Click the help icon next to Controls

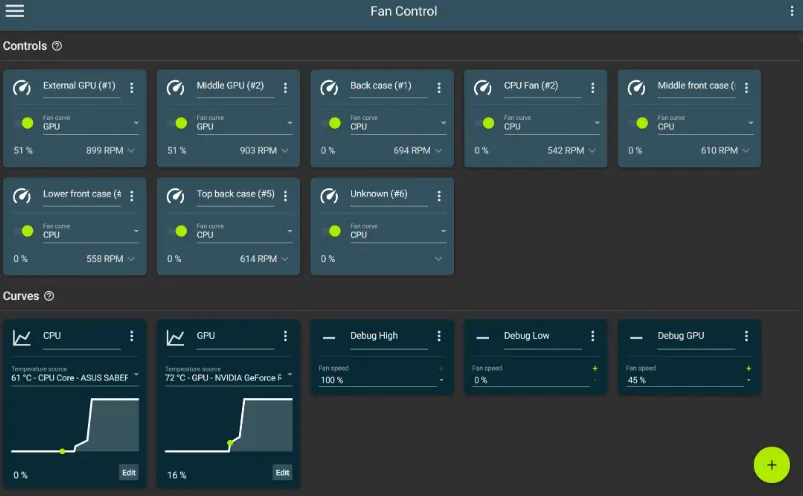[57, 46]
